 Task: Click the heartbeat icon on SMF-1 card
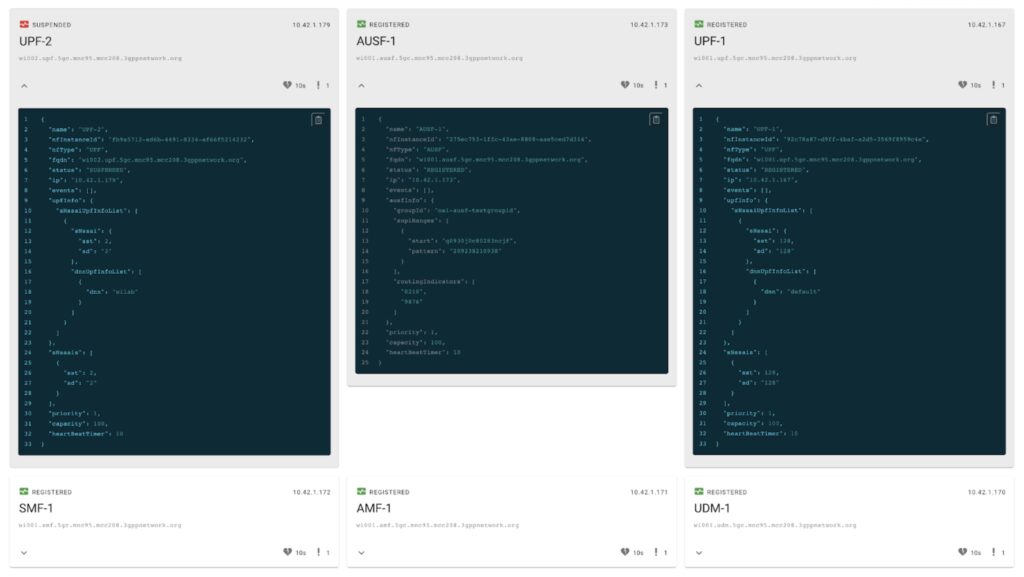287,552
